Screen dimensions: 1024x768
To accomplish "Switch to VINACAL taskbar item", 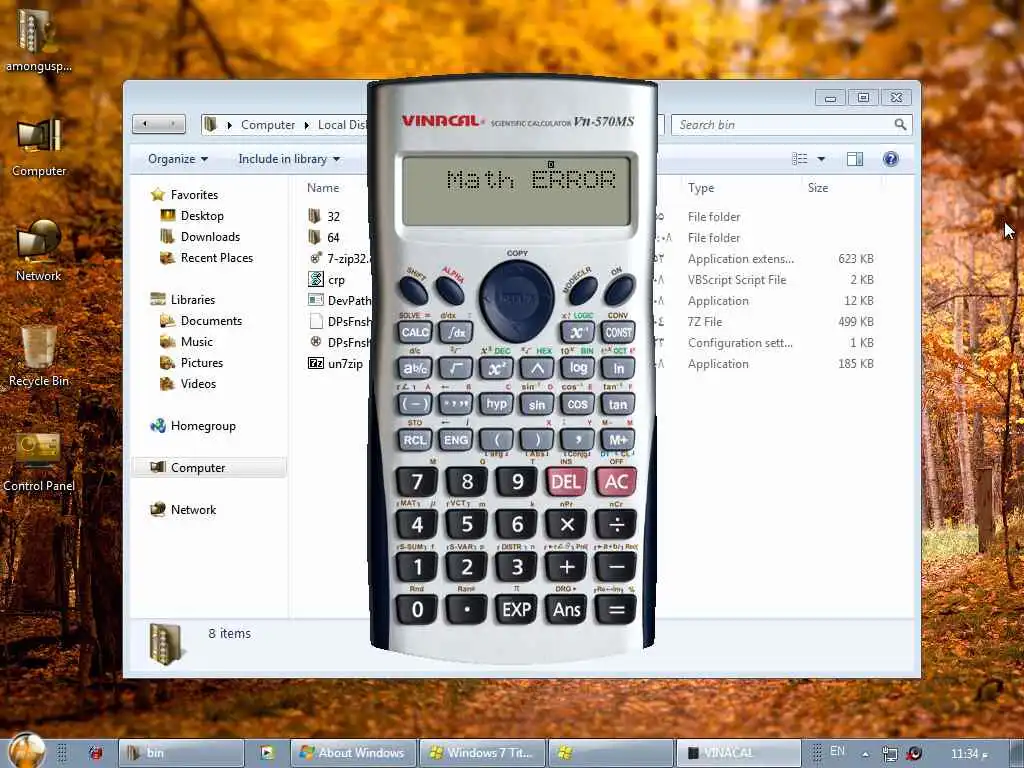I will tap(739, 753).
